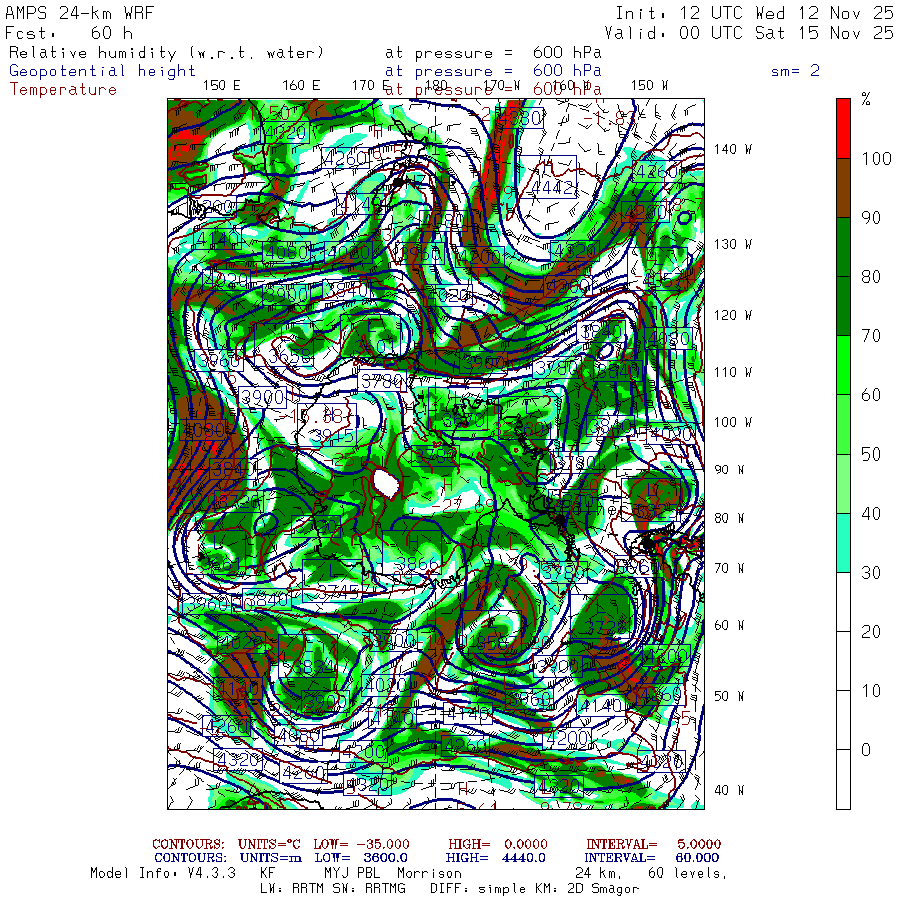Click the '0' color bar tick label

click(866, 750)
